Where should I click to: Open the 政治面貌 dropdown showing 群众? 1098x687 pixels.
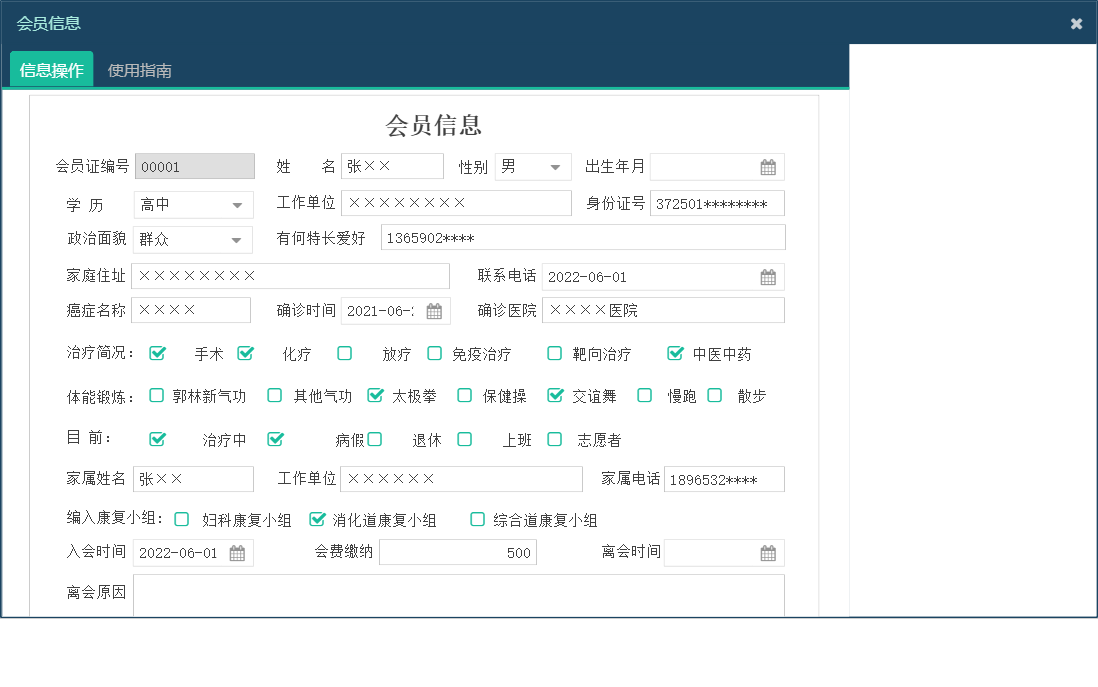(x=239, y=240)
